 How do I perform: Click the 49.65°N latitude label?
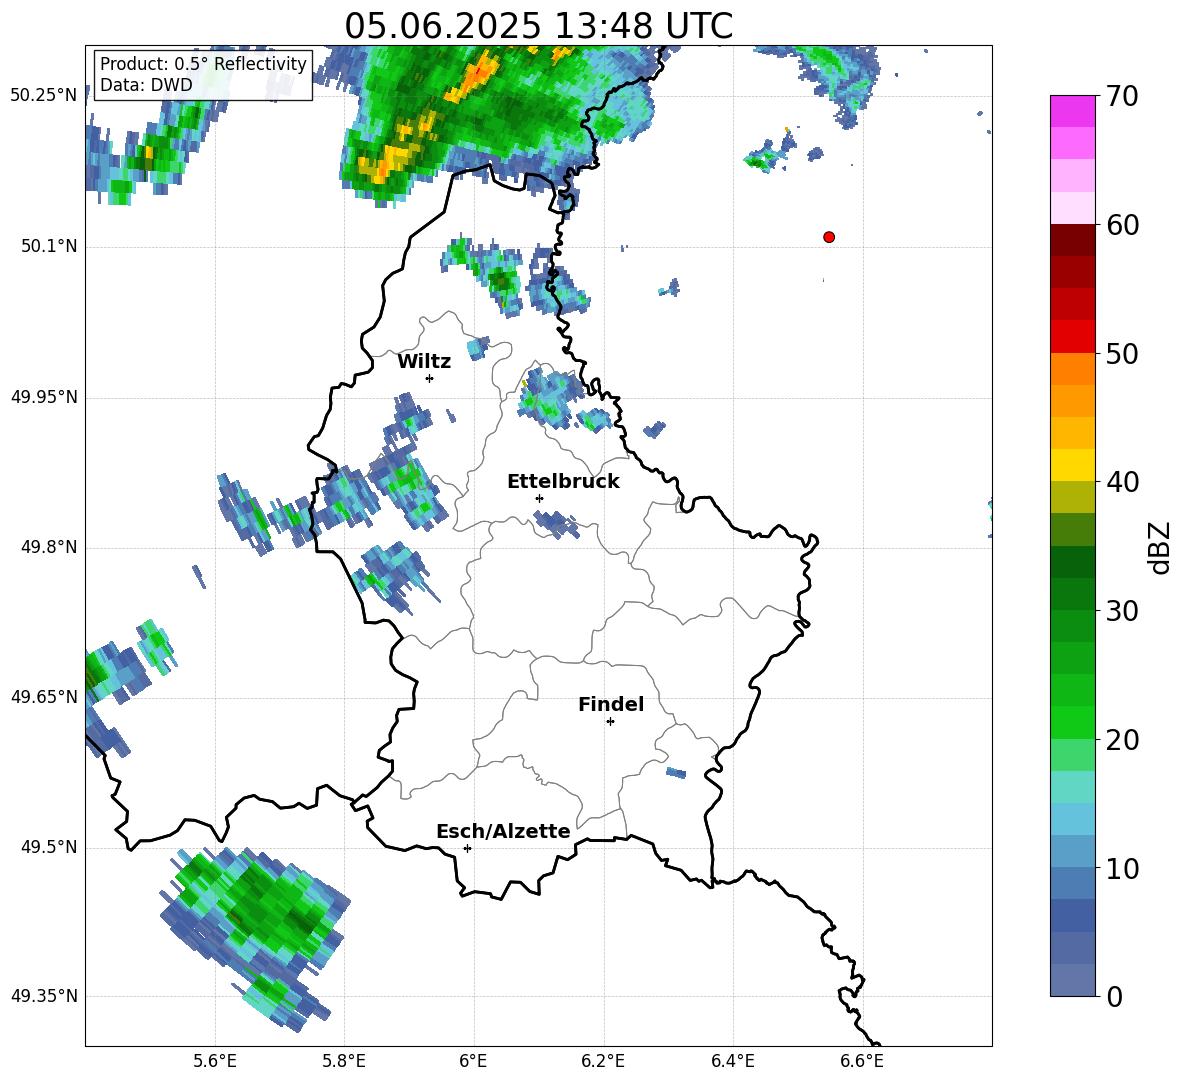point(44,697)
